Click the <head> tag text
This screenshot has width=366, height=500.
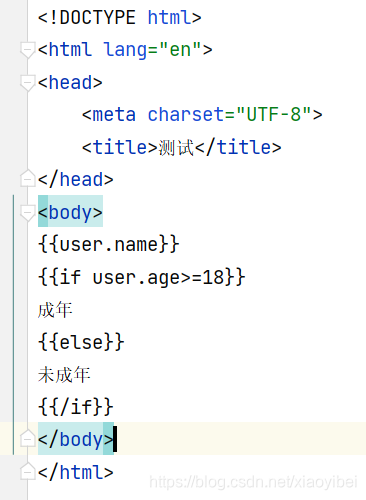[70, 83]
